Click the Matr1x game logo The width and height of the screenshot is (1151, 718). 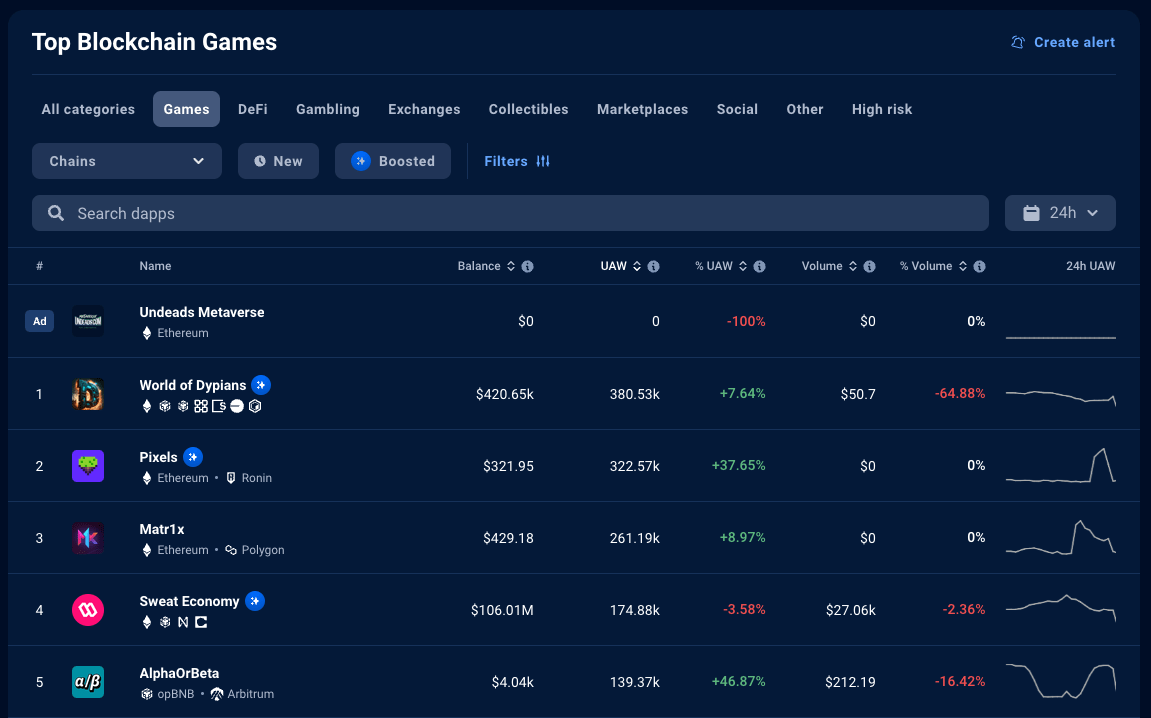pyautogui.click(x=88, y=538)
